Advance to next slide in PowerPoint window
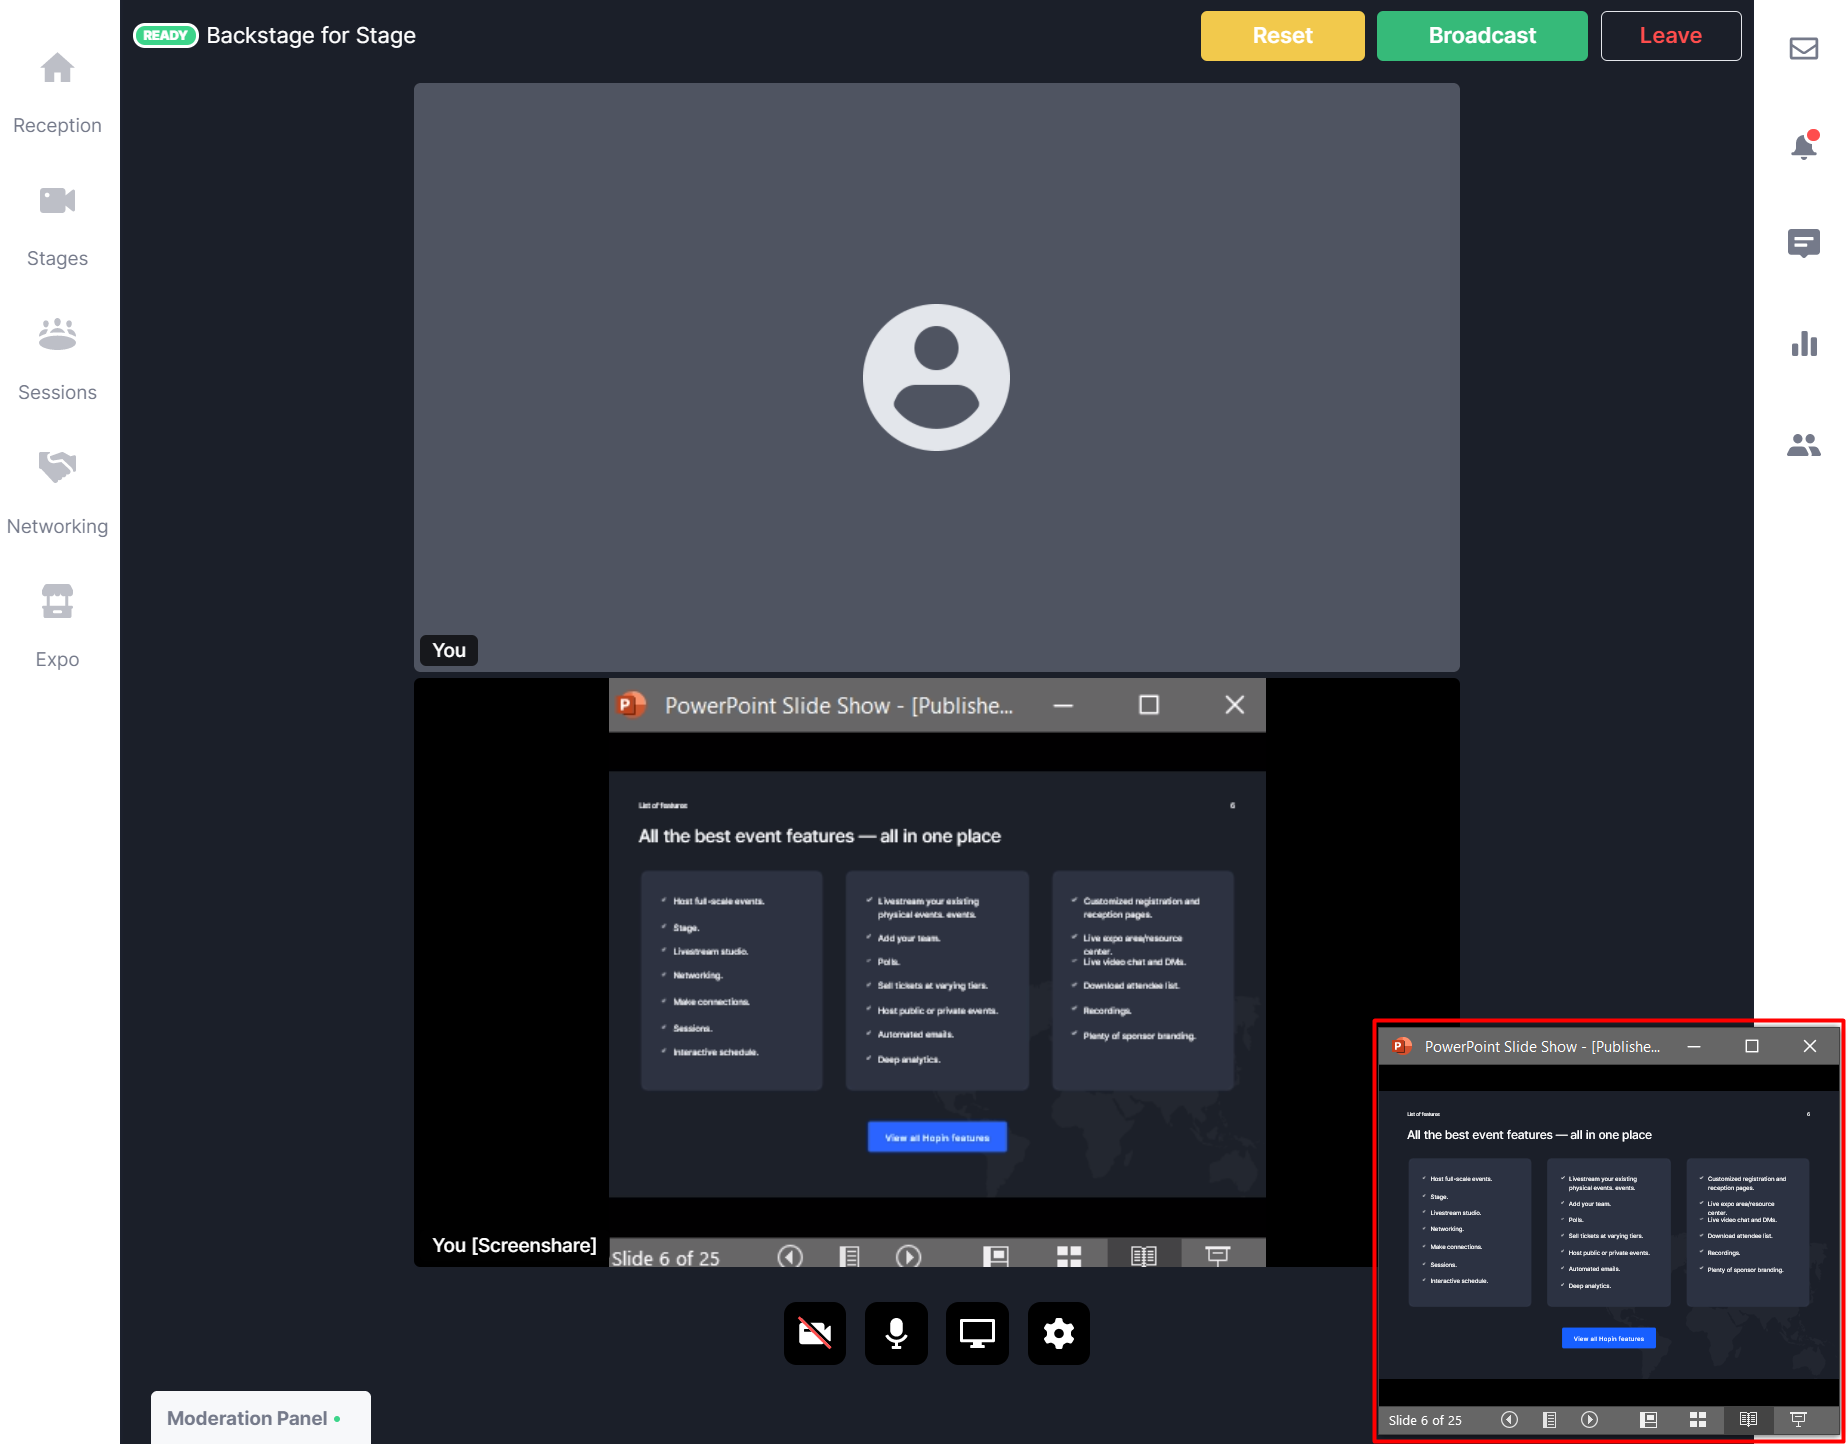 (1589, 1420)
